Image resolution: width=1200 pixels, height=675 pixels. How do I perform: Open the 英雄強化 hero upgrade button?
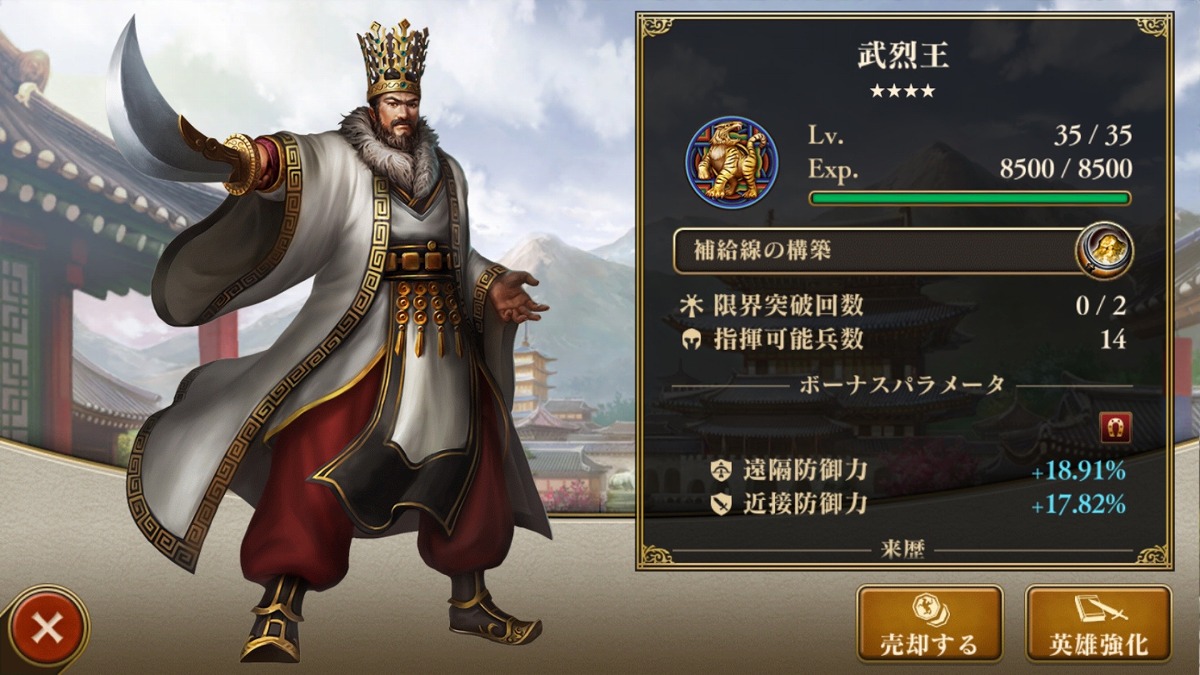click(1098, 623)
